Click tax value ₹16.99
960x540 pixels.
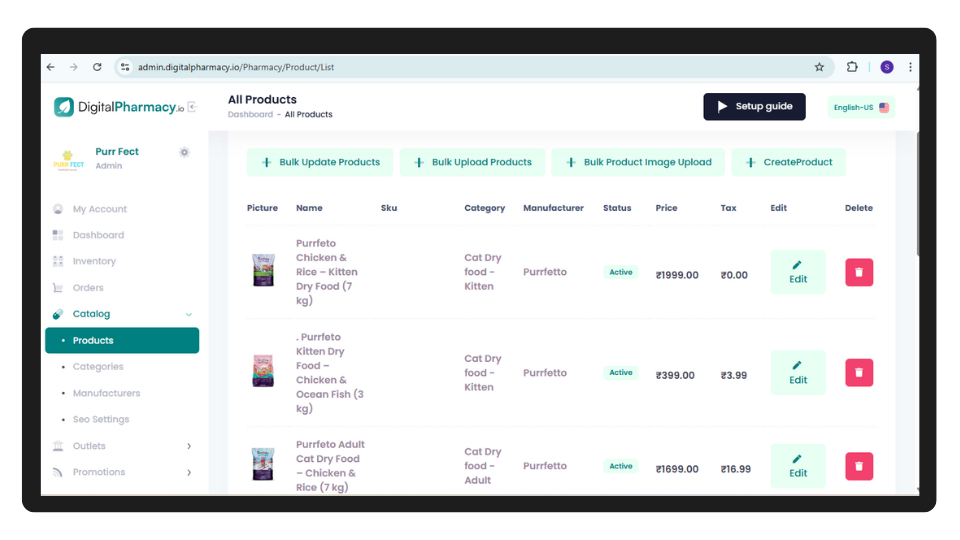tap(735, 470)
